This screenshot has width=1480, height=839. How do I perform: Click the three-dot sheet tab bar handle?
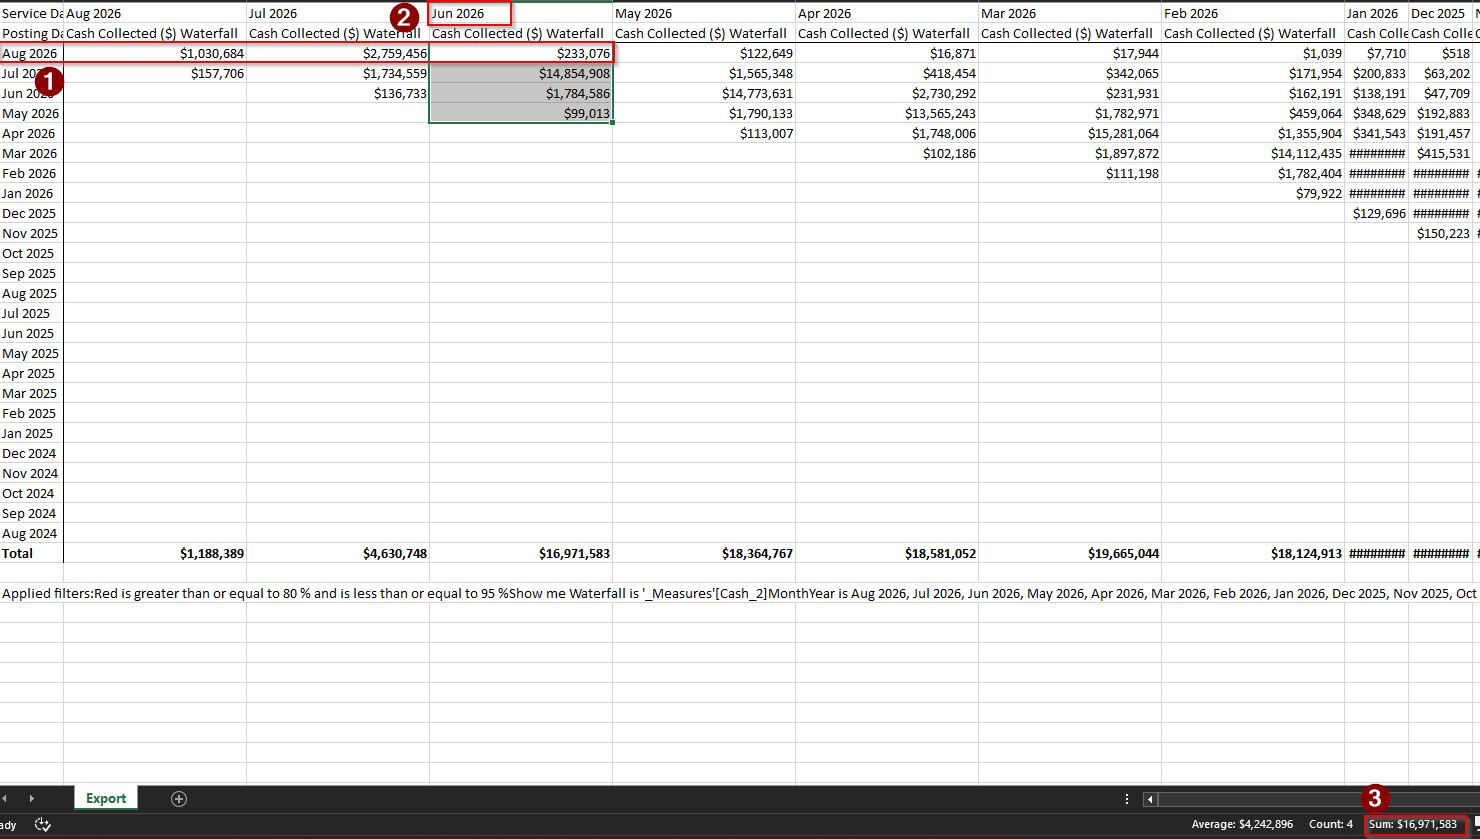1127,798
